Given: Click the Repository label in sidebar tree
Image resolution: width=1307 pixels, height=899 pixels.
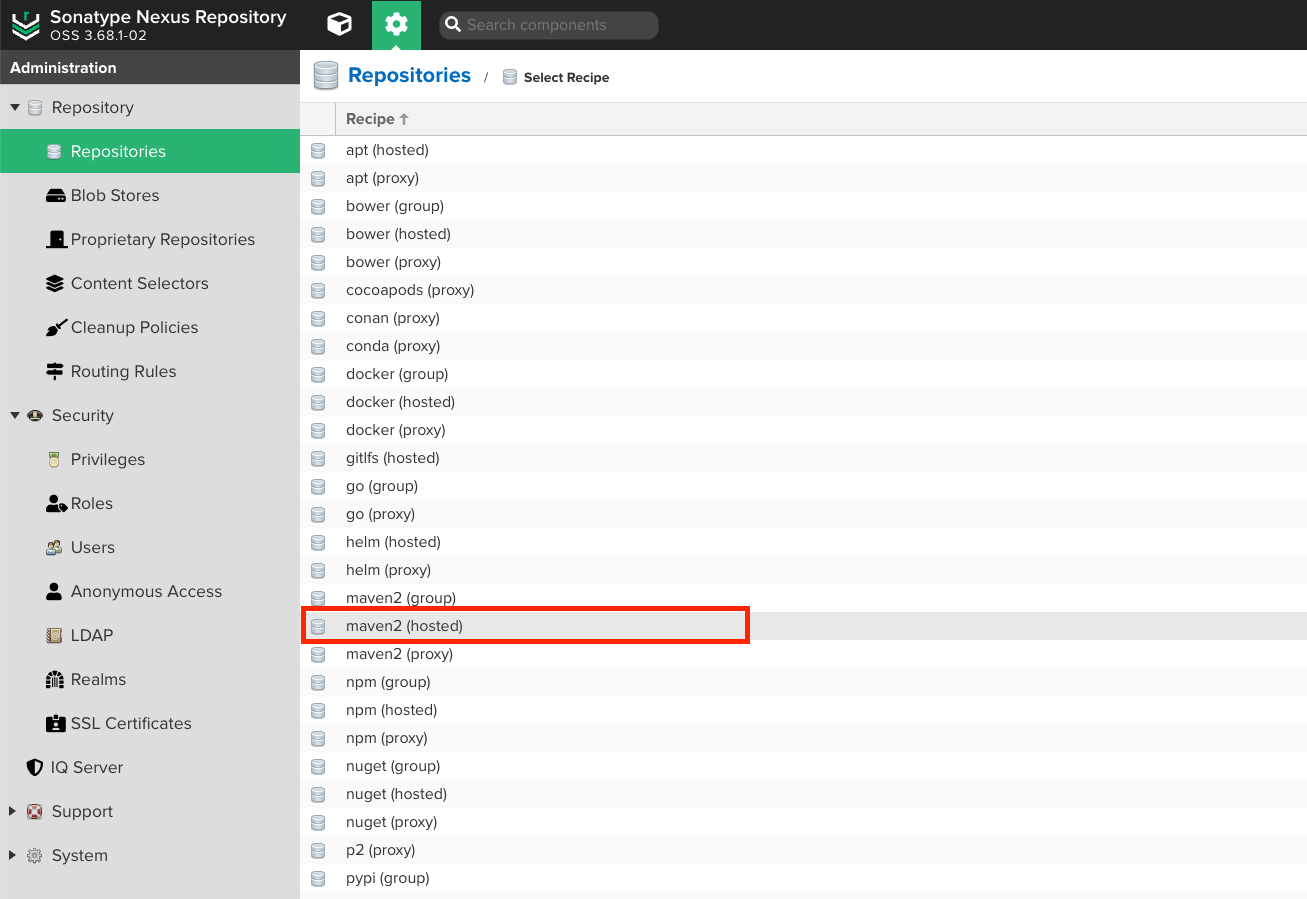Looking at the screenshot, I should 92,107.
